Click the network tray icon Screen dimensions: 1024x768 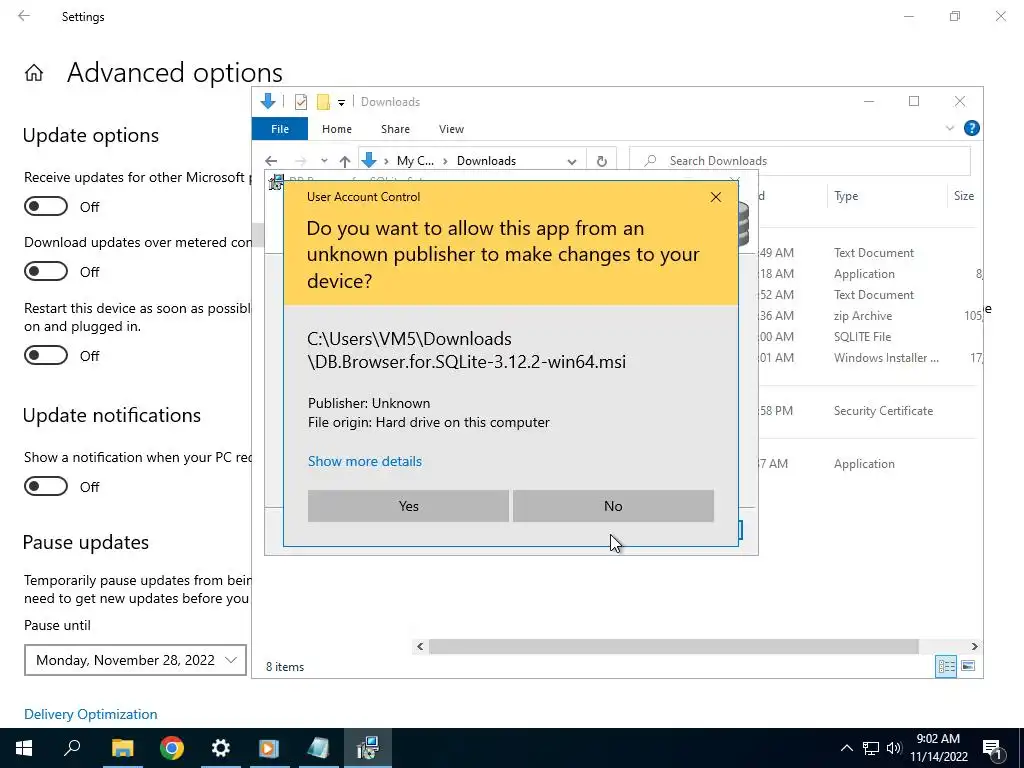coord(871,748)
